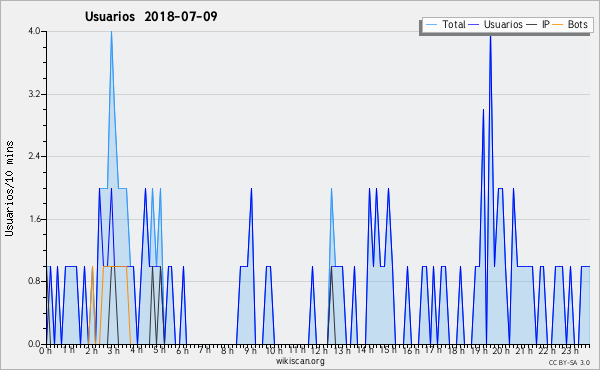The image size is (600, 370).
Task: Click the '0 h' x-axis label
Action: [x=45, y=350]
